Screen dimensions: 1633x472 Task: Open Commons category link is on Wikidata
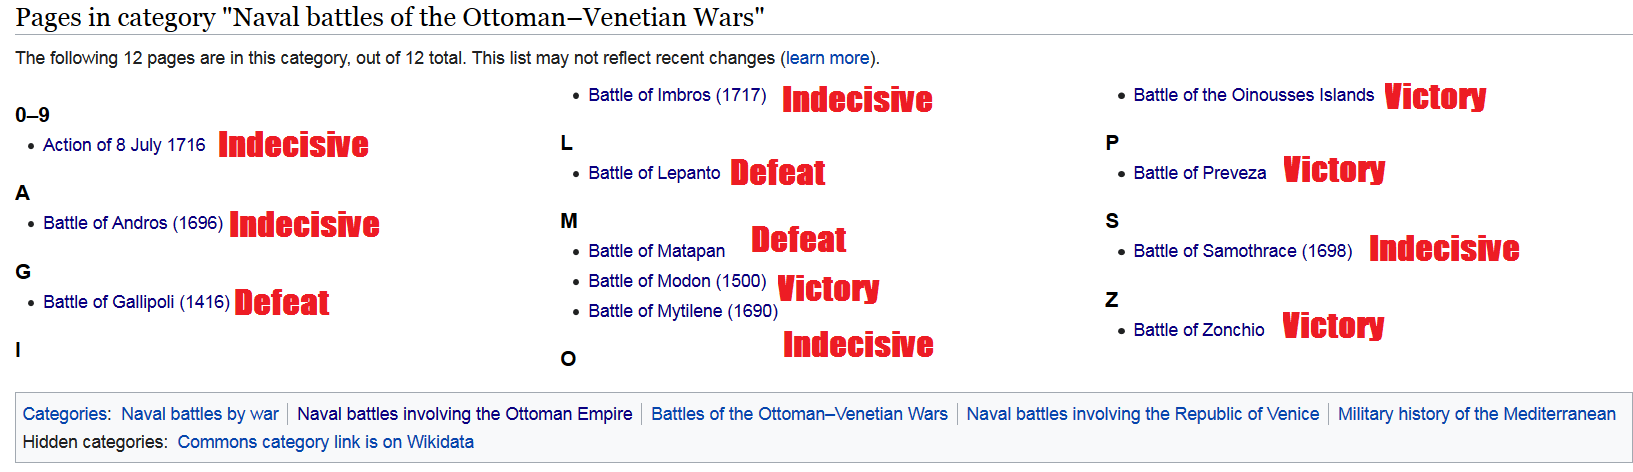click(x=326, y=442)
